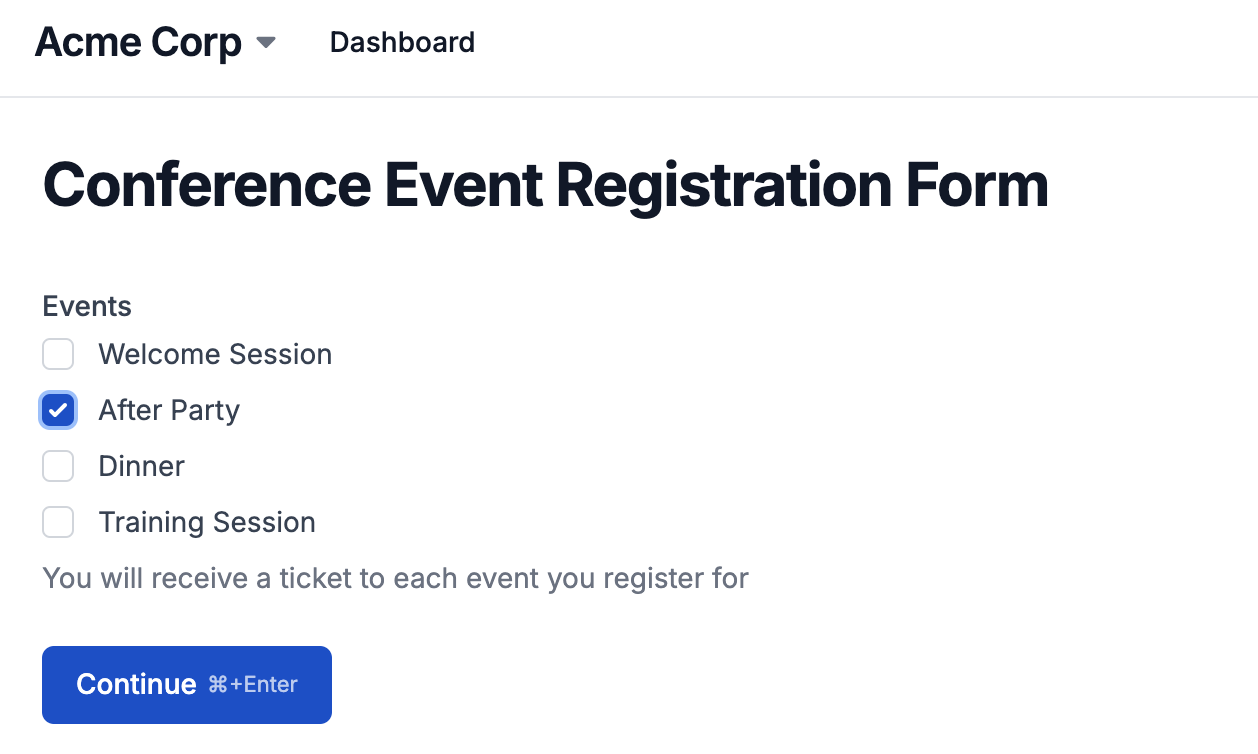This screenshot has width=1258, height=754.
Task: Click the ⌘+Enter shortcut label on Continue
Action: [x=252, y=685]
